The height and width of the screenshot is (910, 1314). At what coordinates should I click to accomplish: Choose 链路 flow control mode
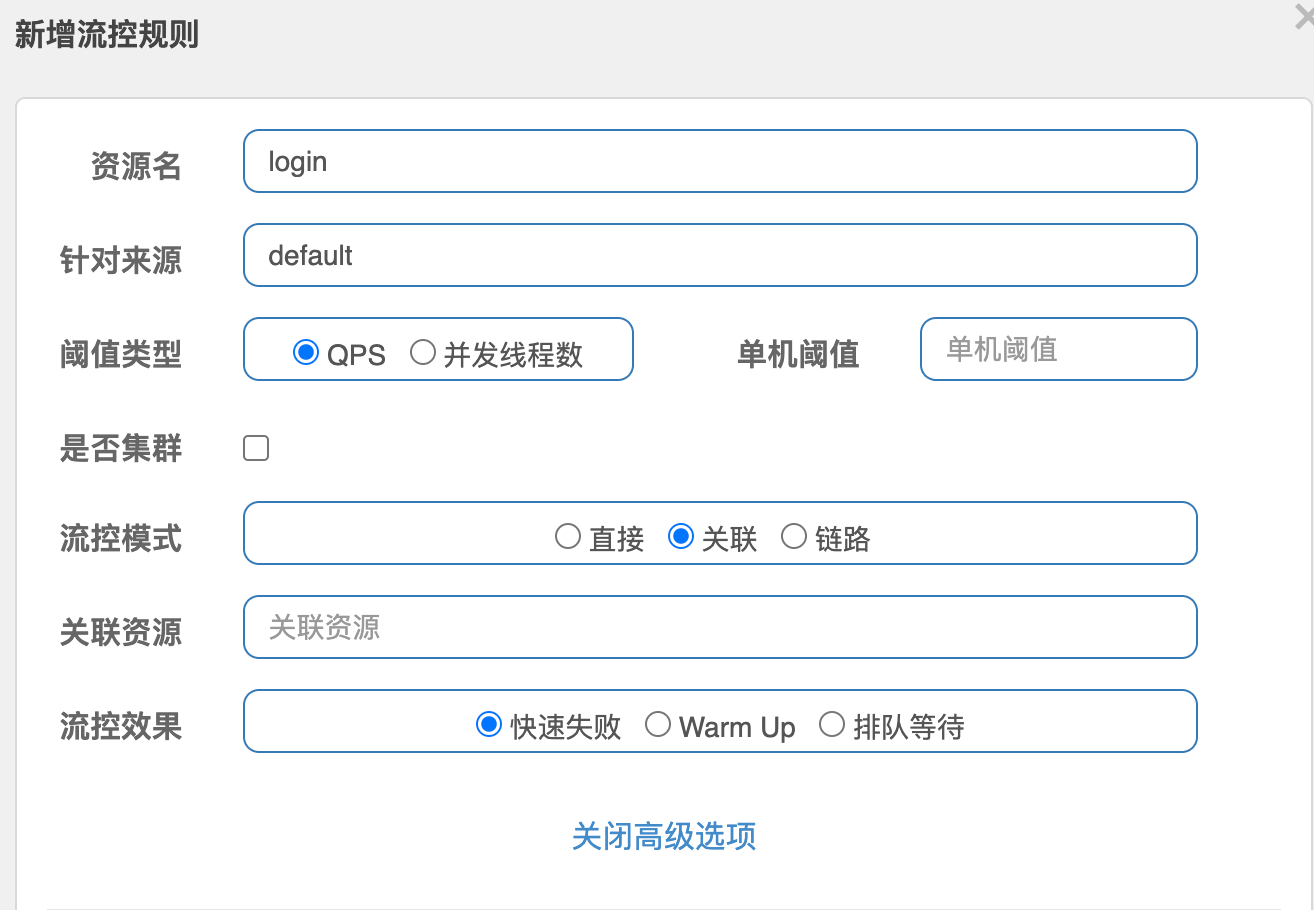point(794,537)
